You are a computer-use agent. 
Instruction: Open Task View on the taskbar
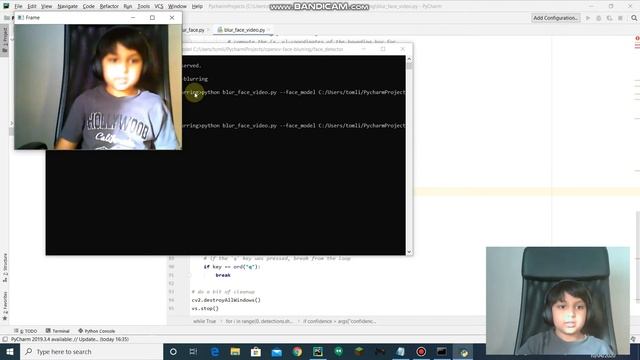point(193,351)
